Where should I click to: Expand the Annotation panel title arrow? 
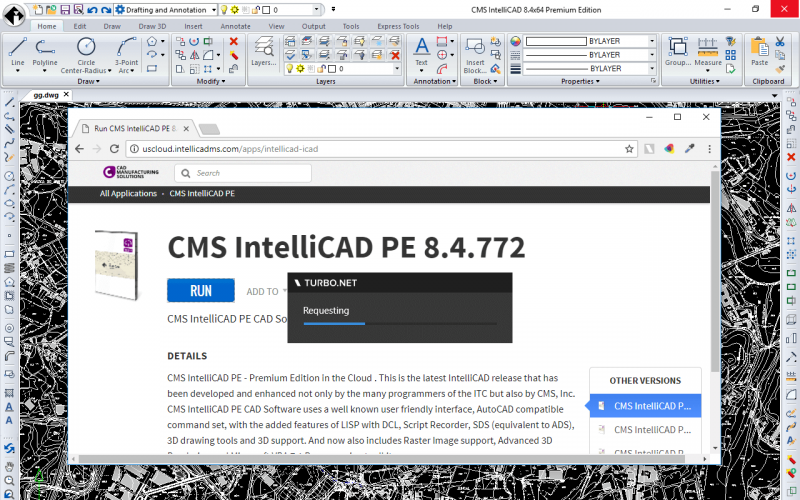454,82
